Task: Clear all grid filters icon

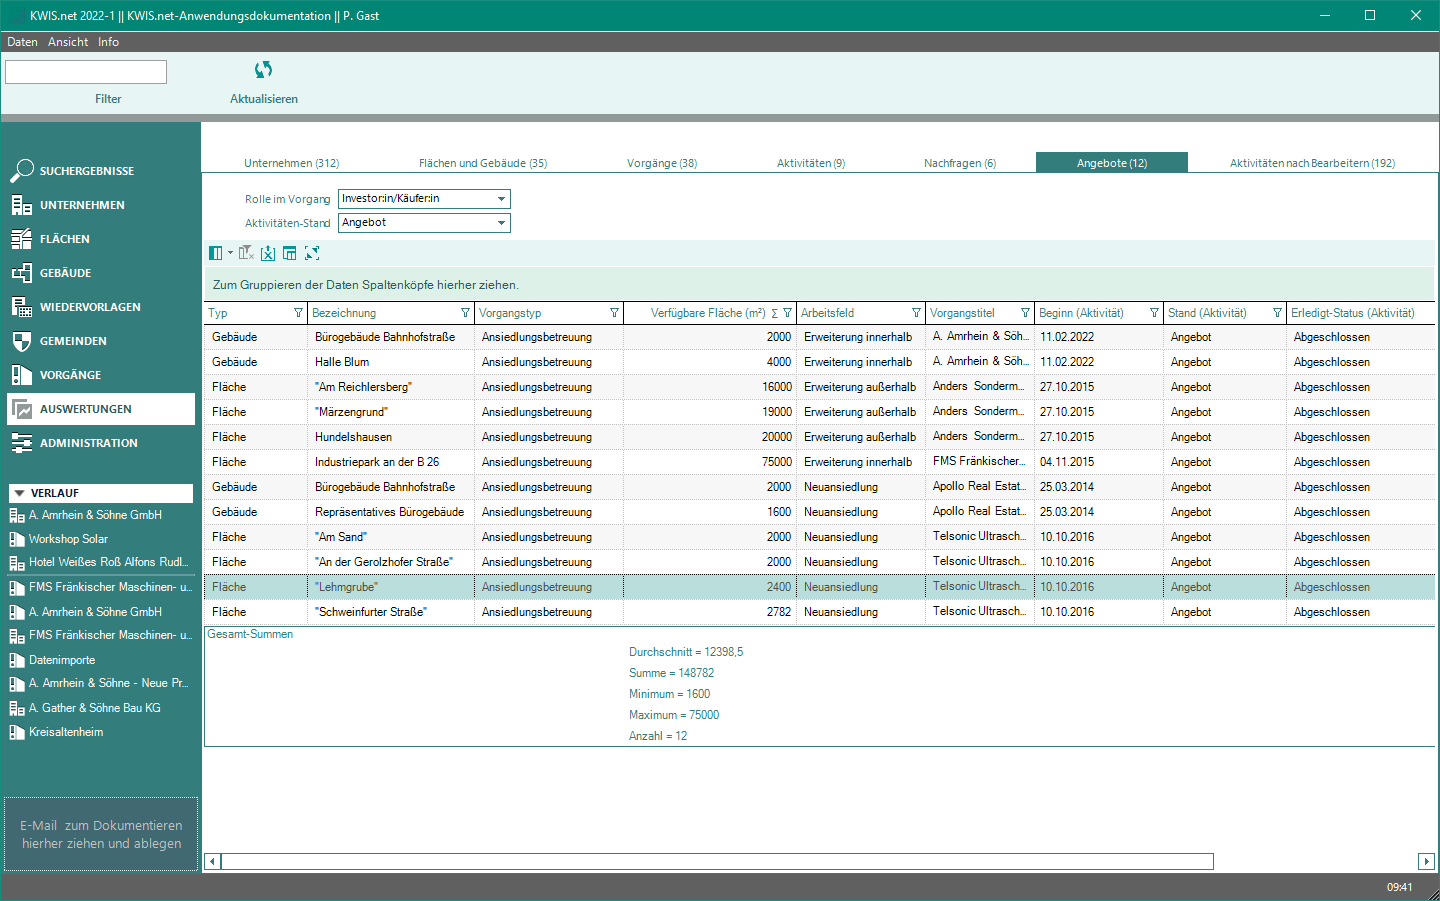Action: point(246,253)
